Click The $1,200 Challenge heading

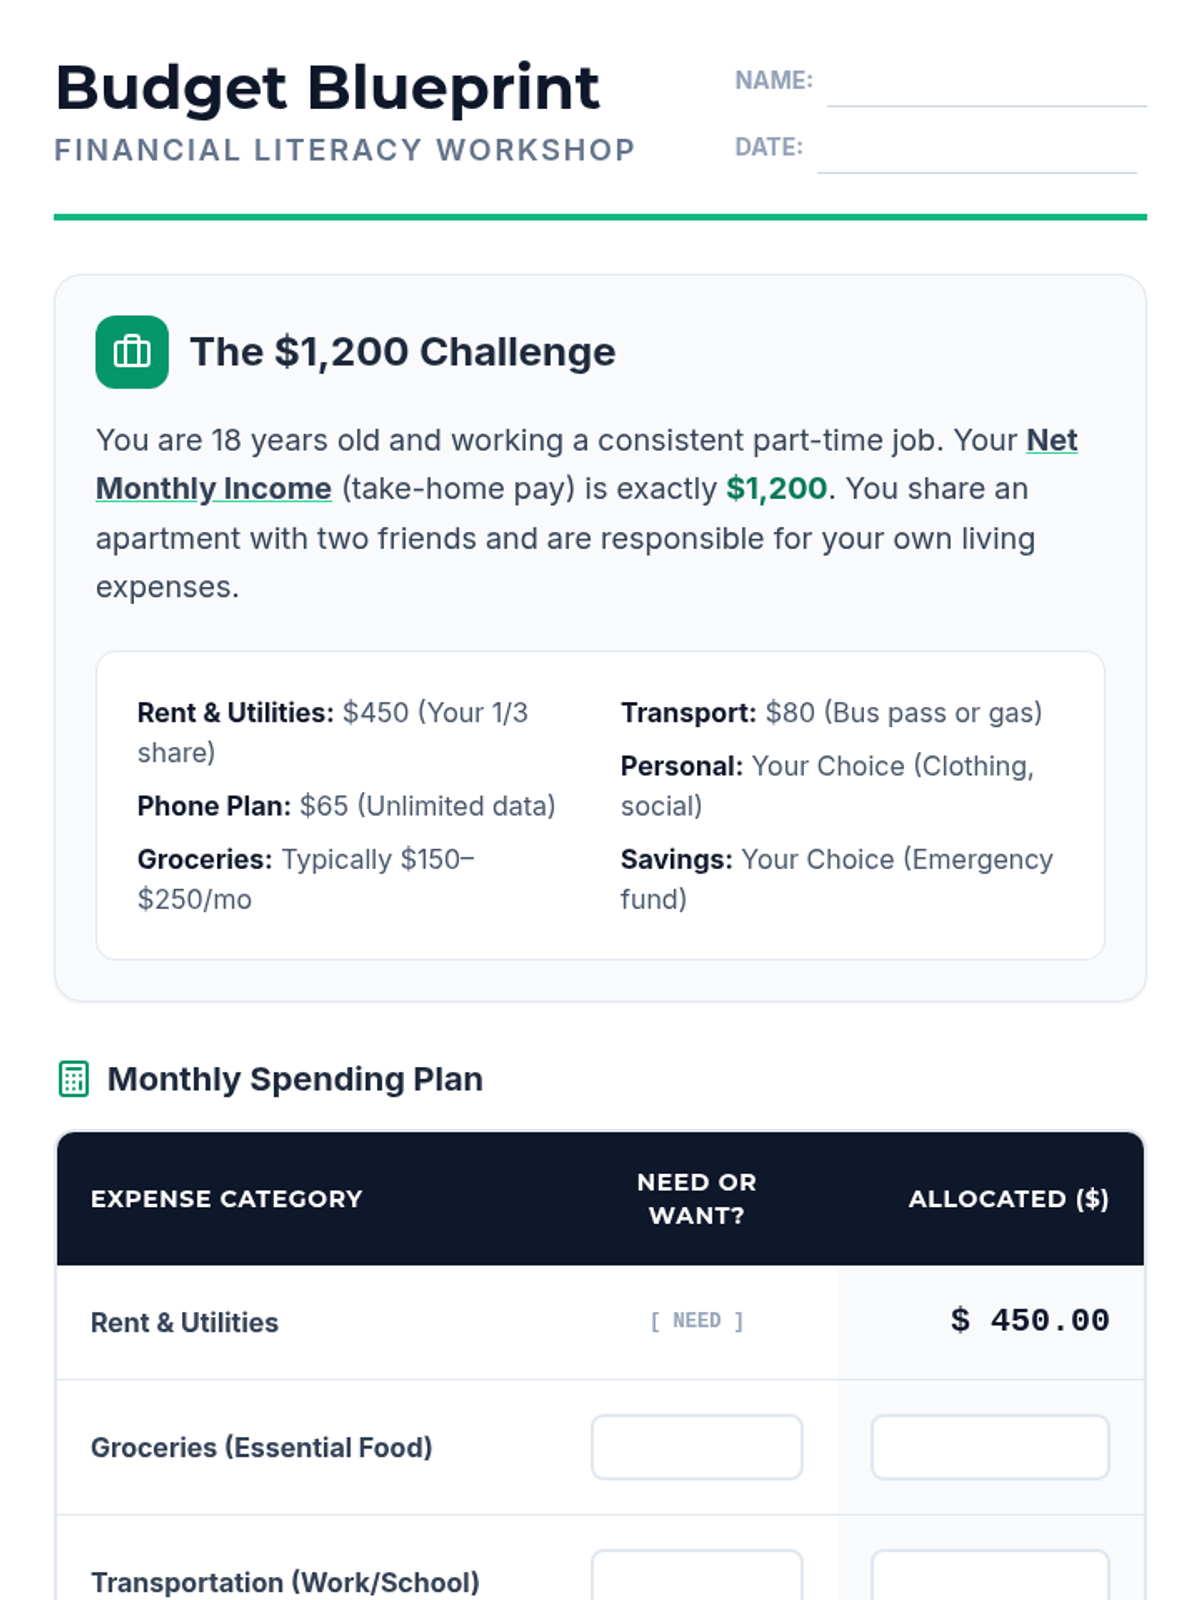[x=402, y=352]
